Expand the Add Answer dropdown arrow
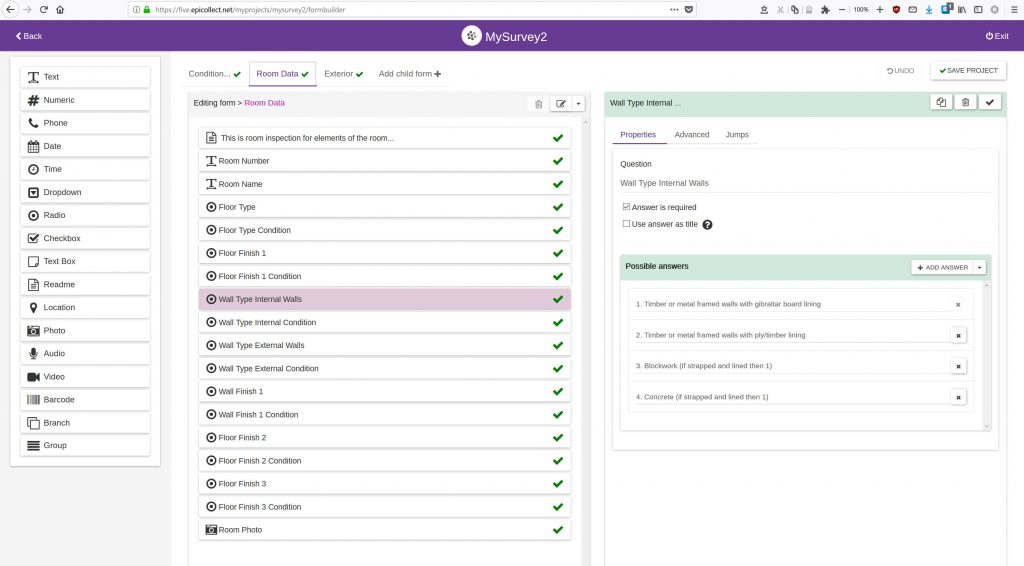The height and width of the screenshot is (566, 1024). pos(980,267)
